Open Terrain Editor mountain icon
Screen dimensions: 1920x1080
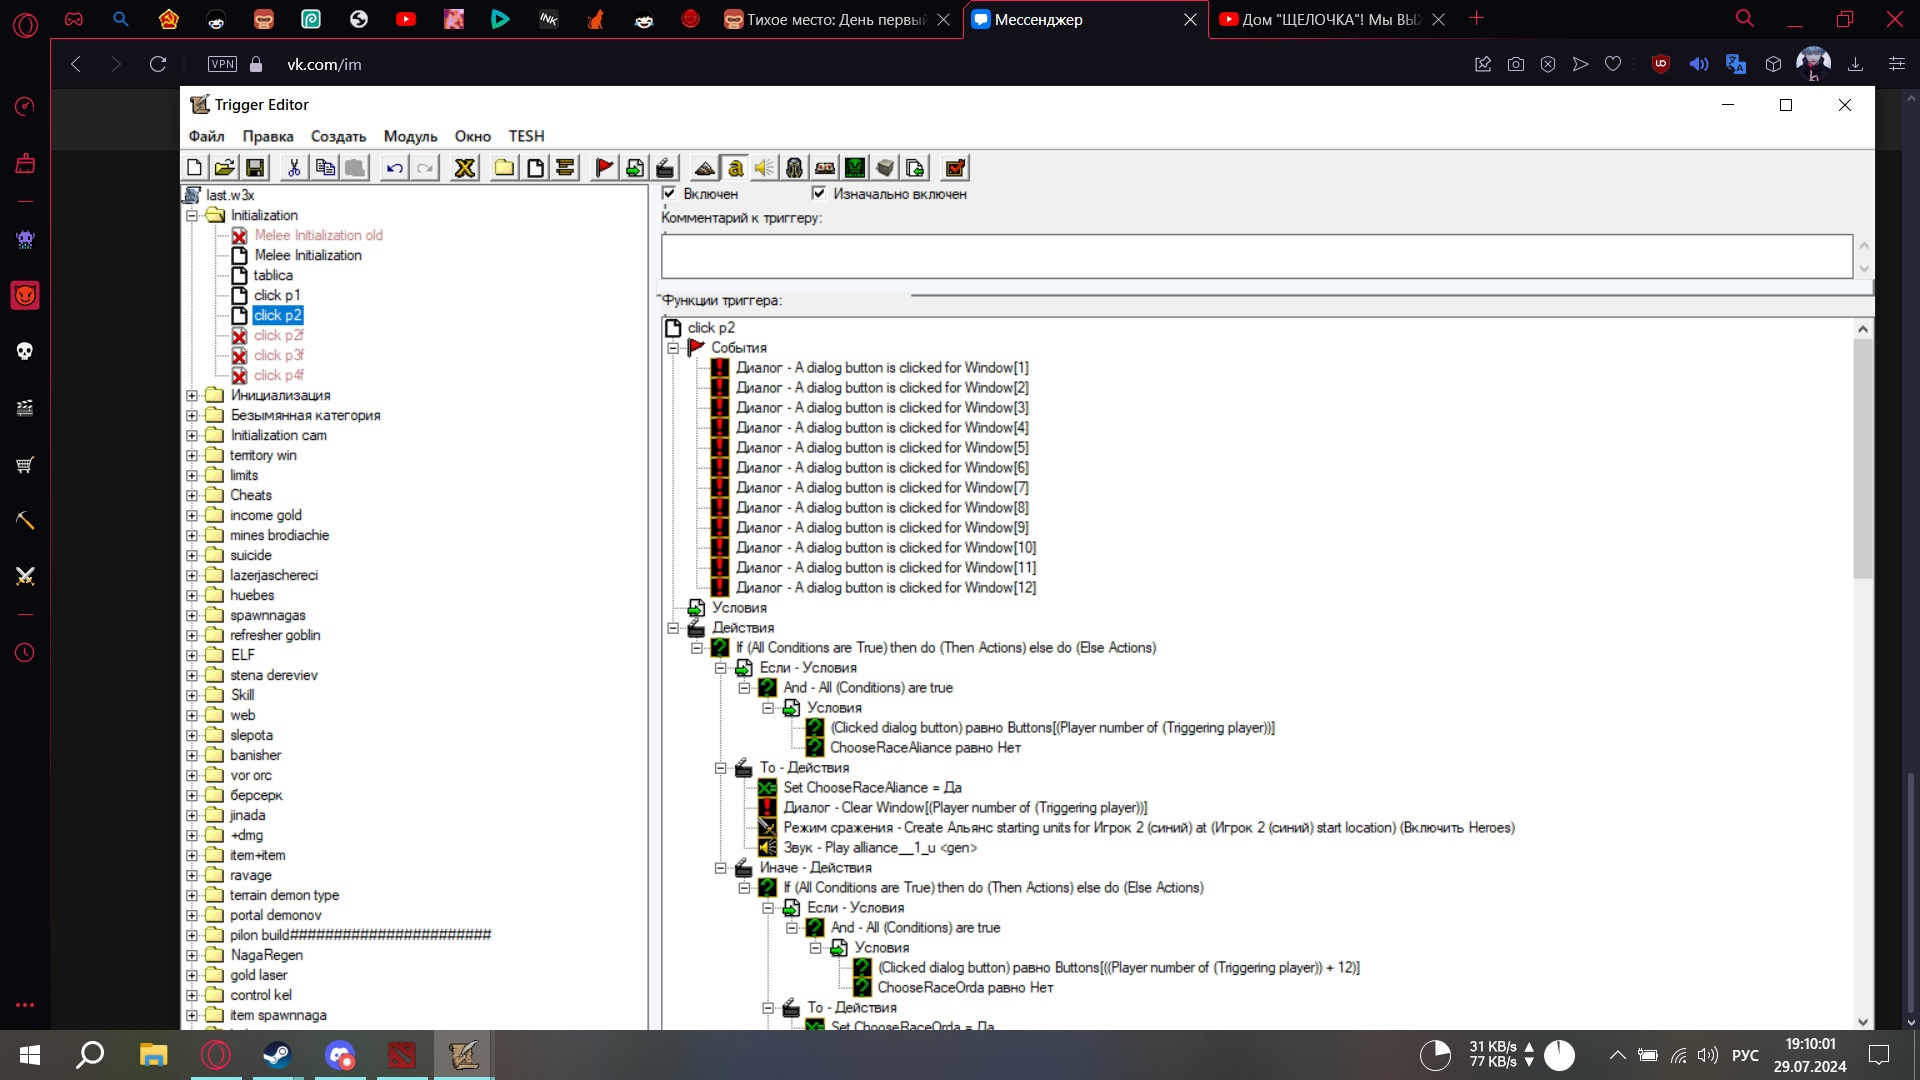pyautogui.click(x=705, y=168)
